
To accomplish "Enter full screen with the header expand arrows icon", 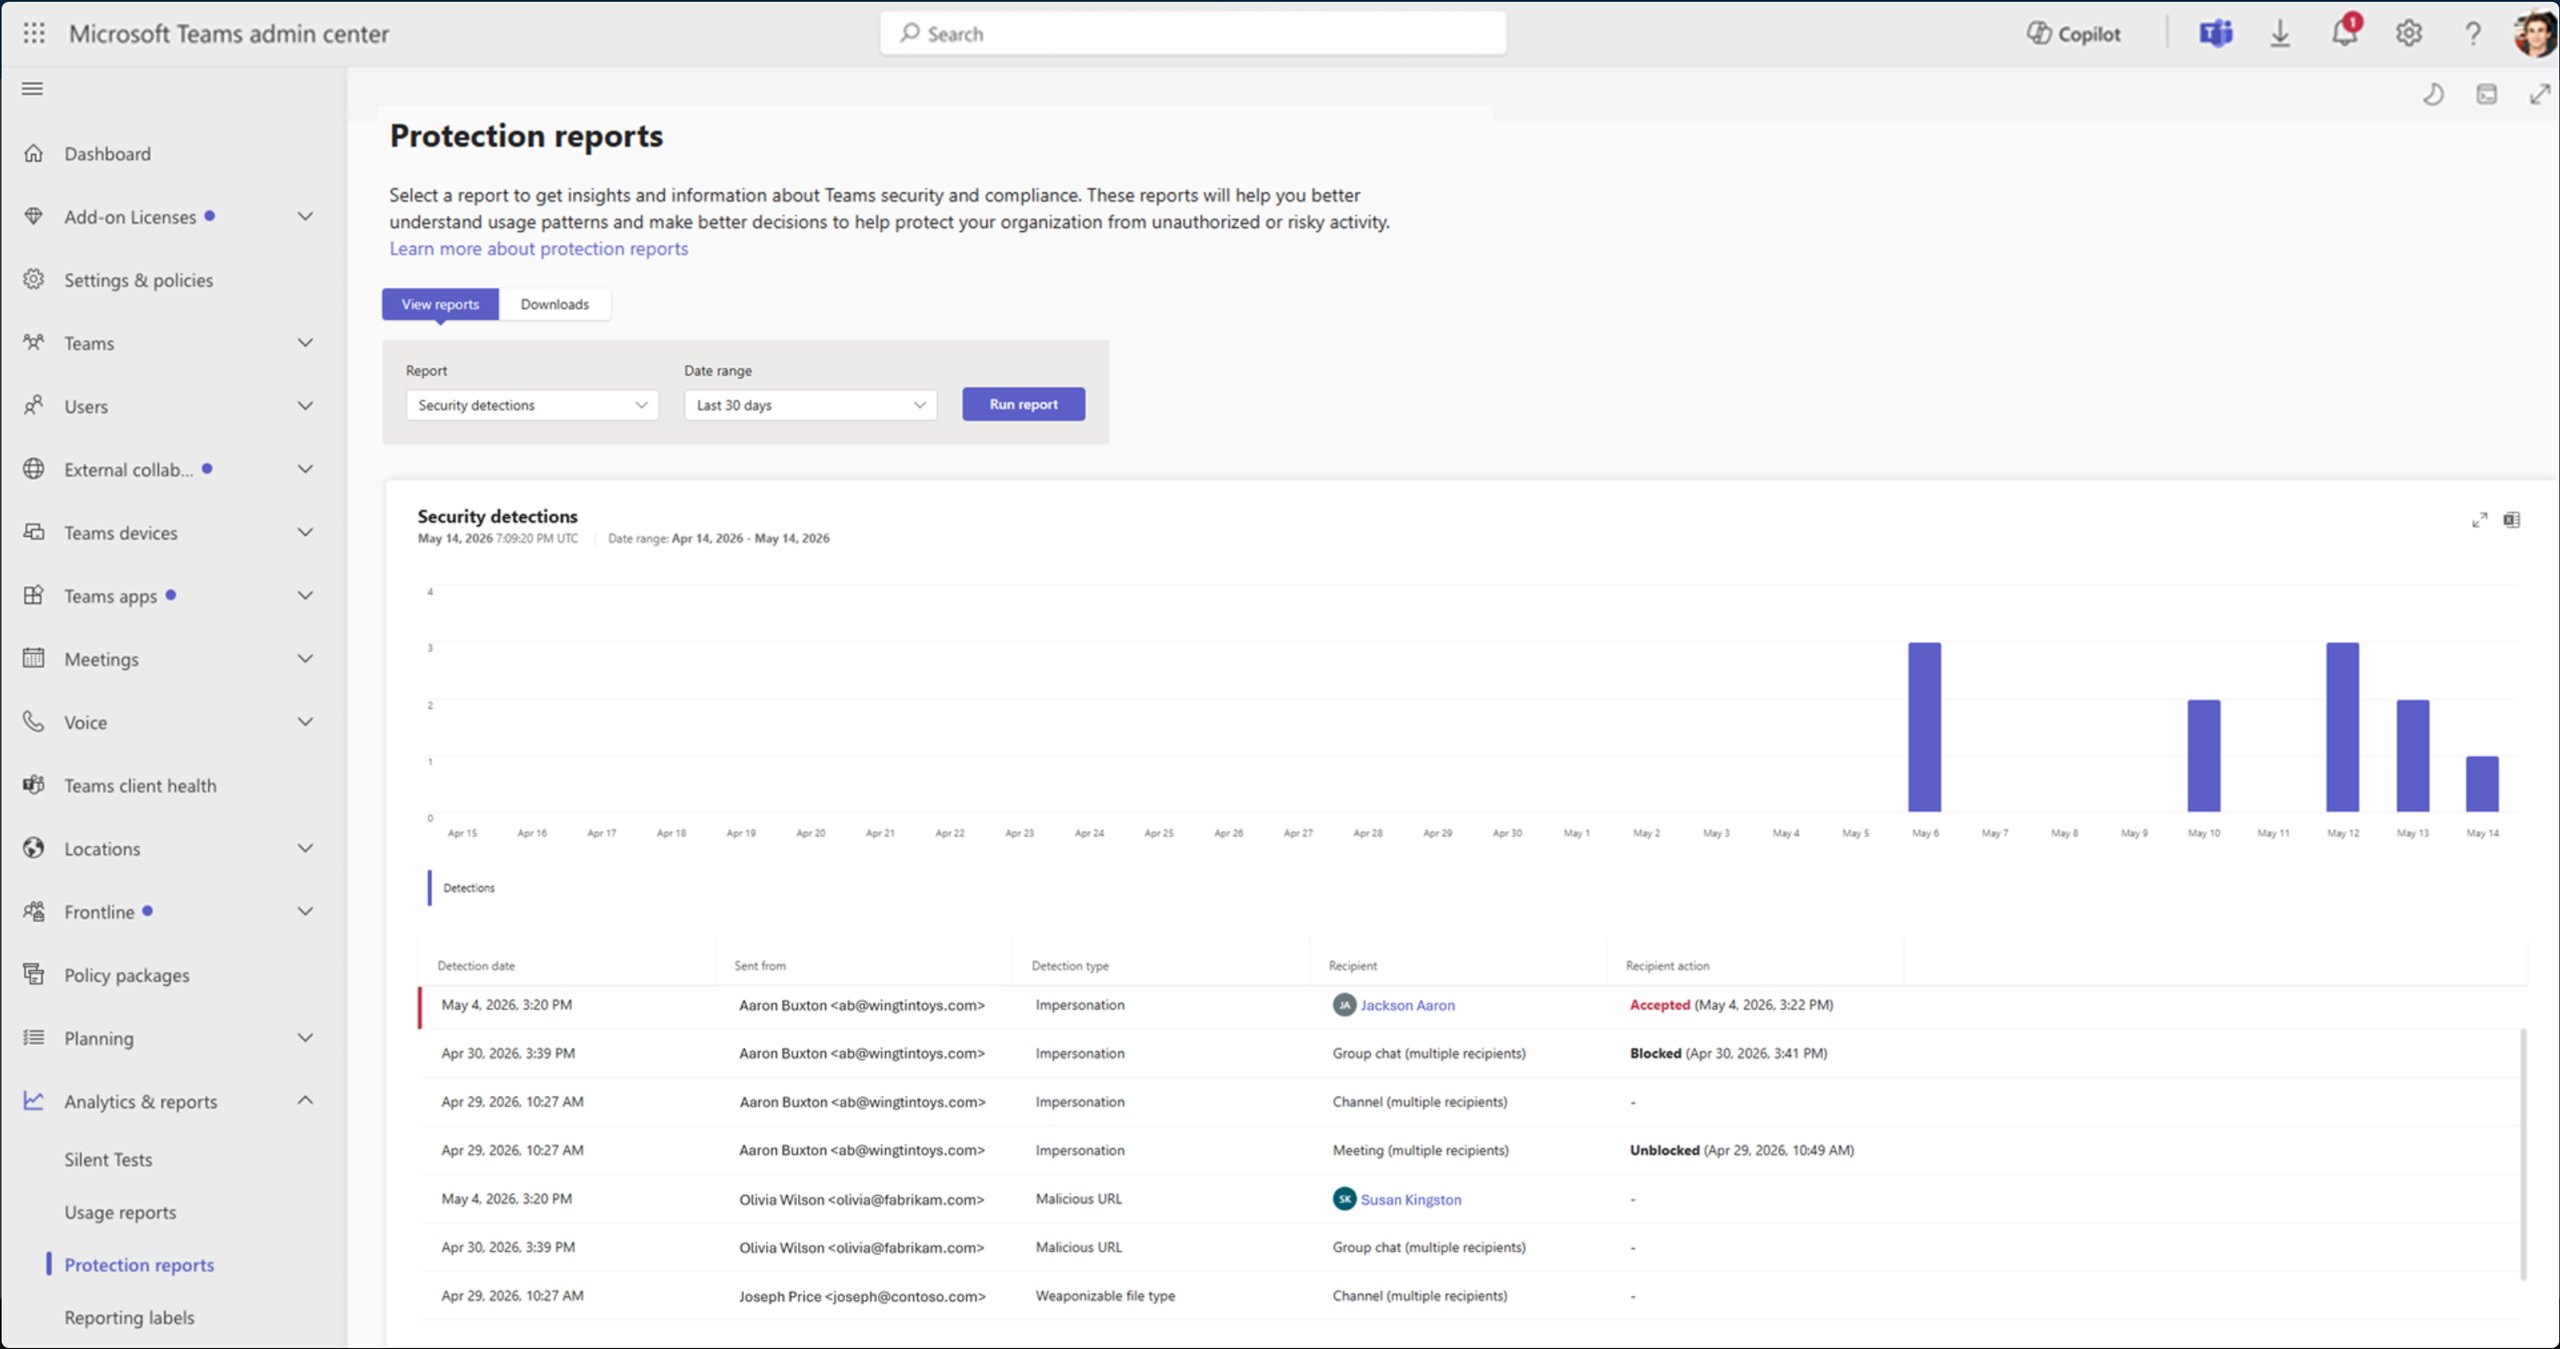I will click(2540, 95).
